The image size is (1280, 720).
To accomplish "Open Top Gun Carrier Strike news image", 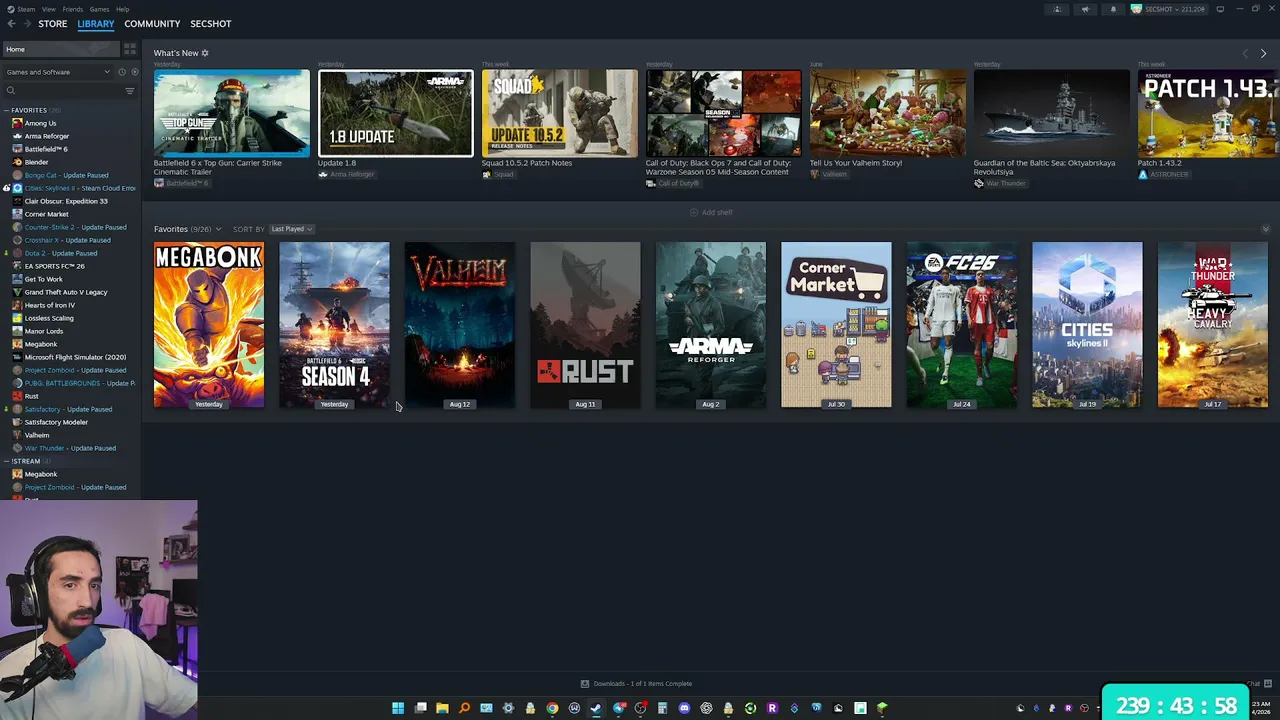I will [x=232, y=113].
